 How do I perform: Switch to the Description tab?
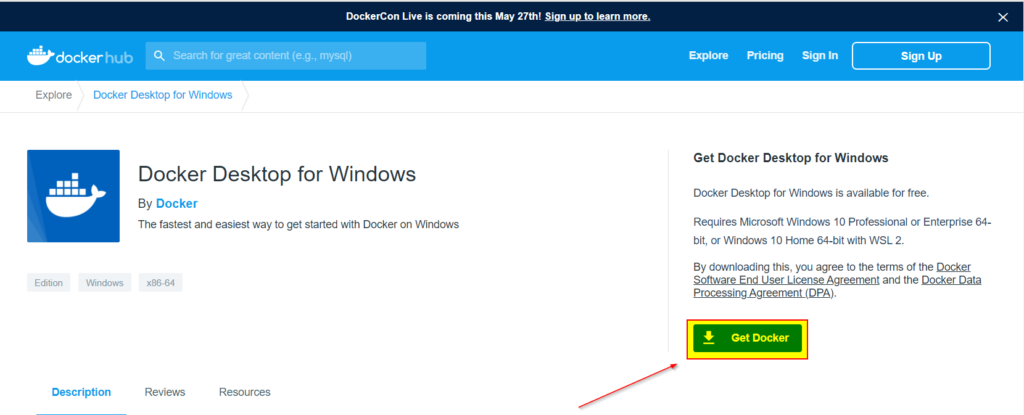(82, 392)
